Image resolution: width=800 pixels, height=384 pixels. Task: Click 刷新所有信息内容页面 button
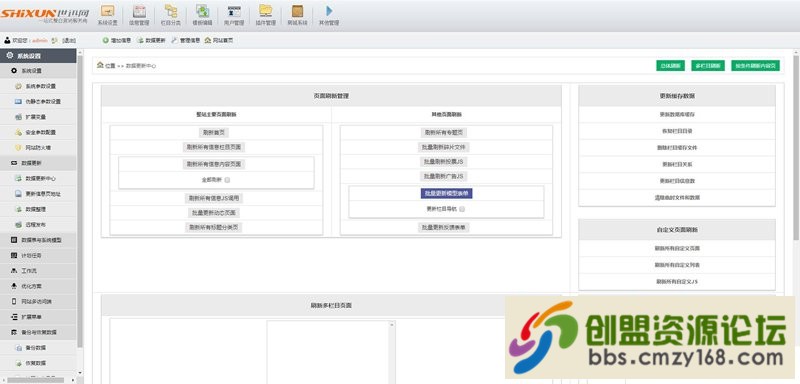[x=214, y=164]
